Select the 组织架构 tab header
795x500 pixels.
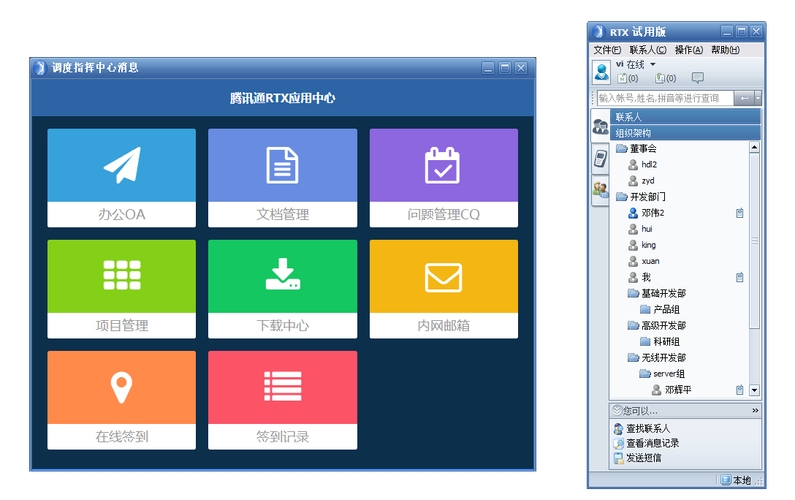[685, 133]
